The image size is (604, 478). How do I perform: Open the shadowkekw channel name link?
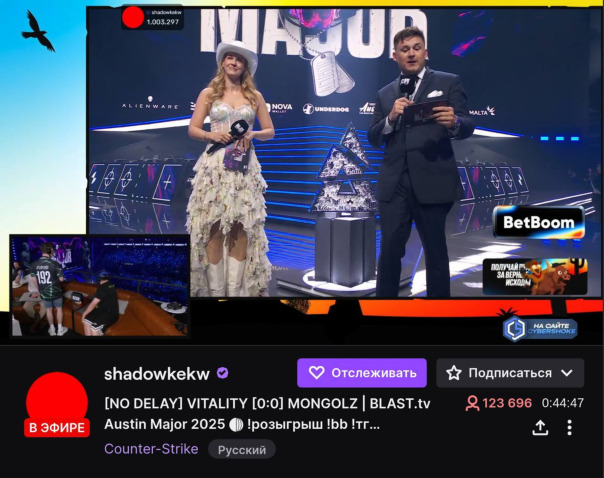(157, 374)
